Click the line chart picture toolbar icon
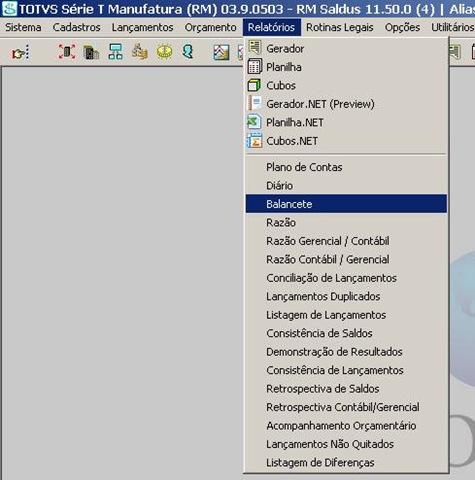The image size is (475, 480). click(x=221, y=52)
